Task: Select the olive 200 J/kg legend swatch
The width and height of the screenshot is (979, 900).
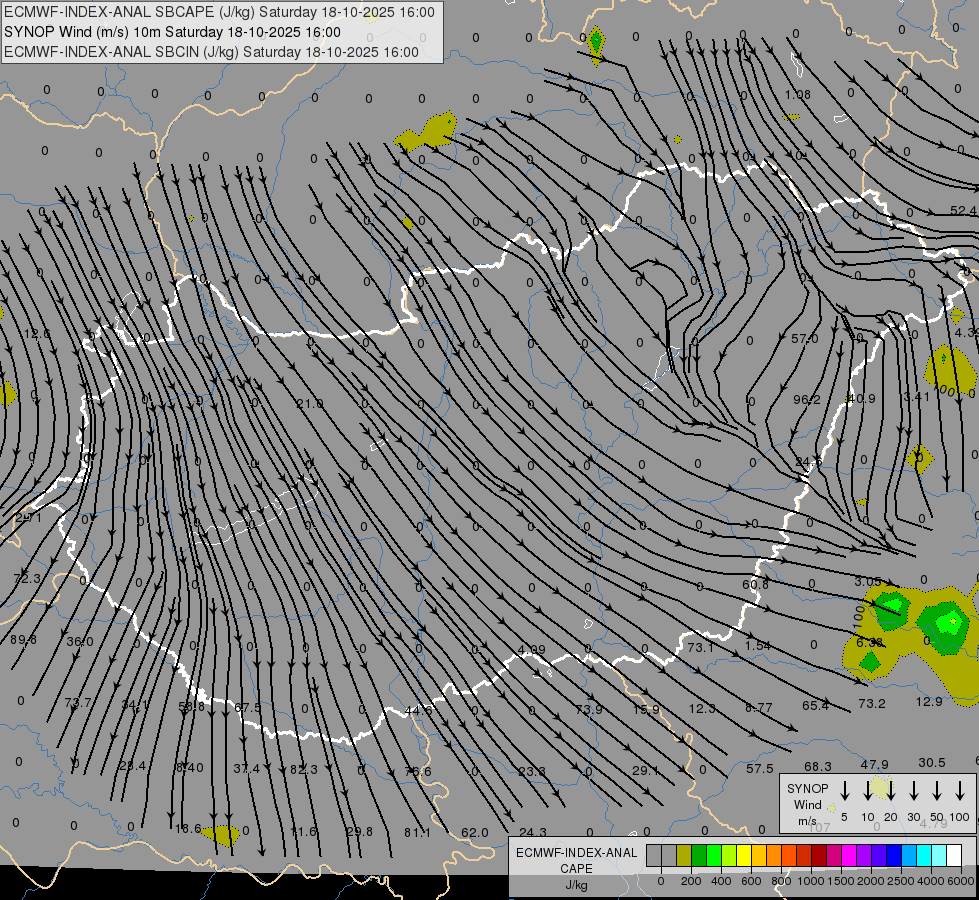Action: 684,855
